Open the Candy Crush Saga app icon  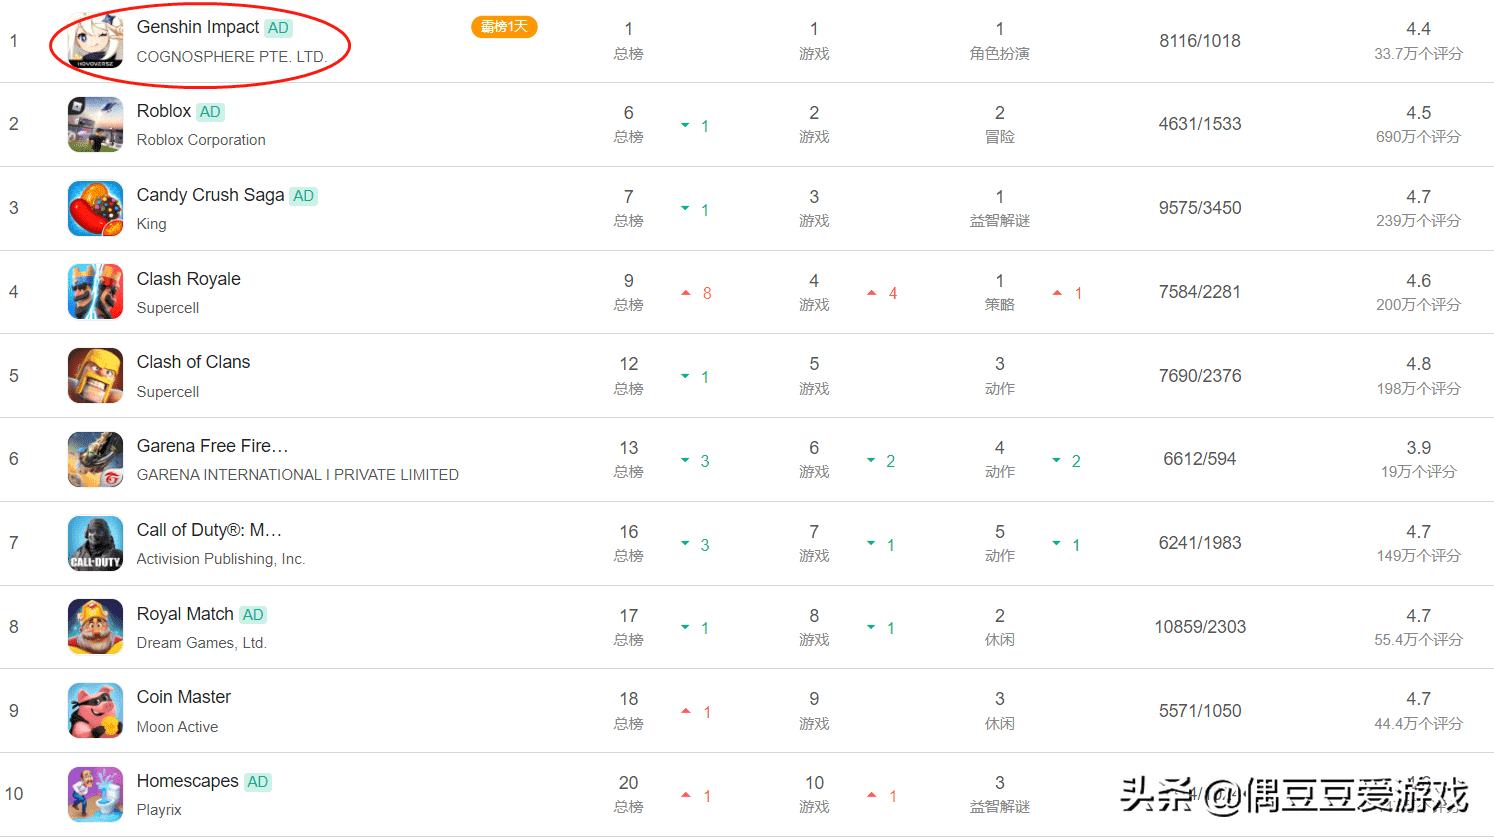(95, 208)
